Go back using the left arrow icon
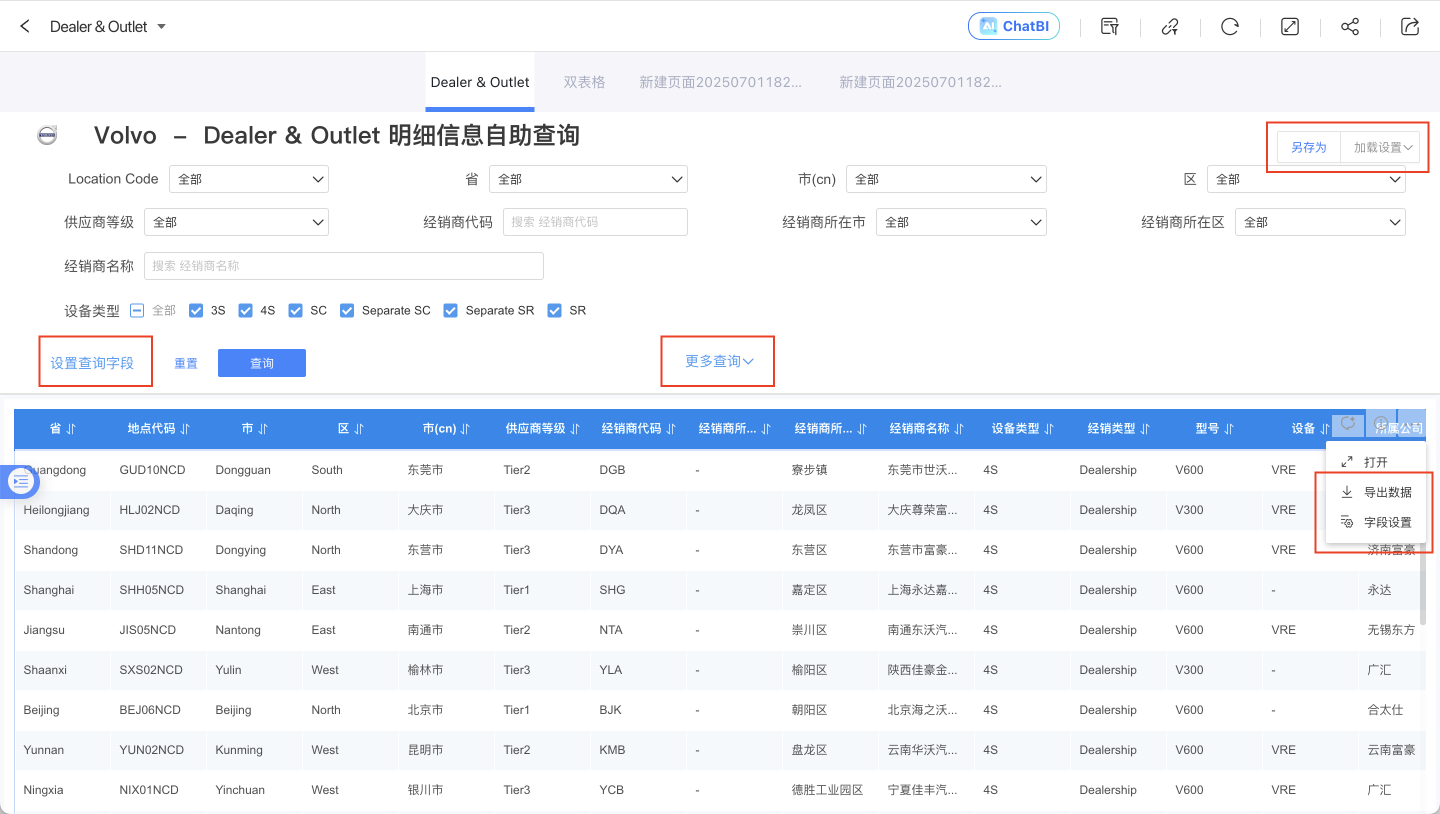This screenshot has width=1440, height=814. (x=25, y=27)
